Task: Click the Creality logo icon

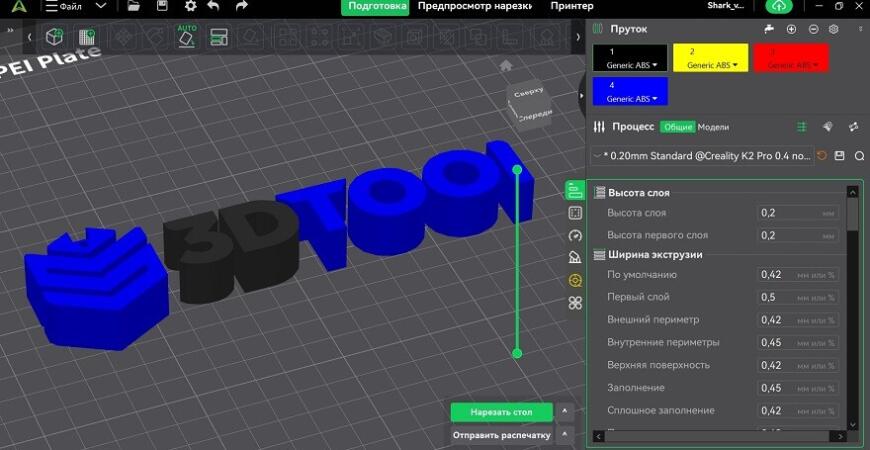Action: click(19, 6)
